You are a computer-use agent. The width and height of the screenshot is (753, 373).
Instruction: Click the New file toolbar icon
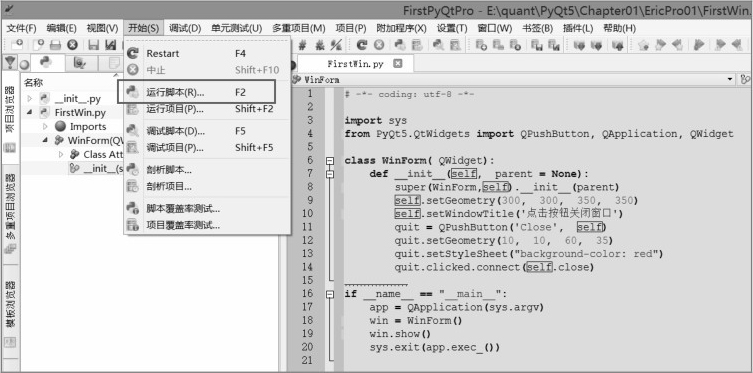pyautogui.click(x=17, y=45)
